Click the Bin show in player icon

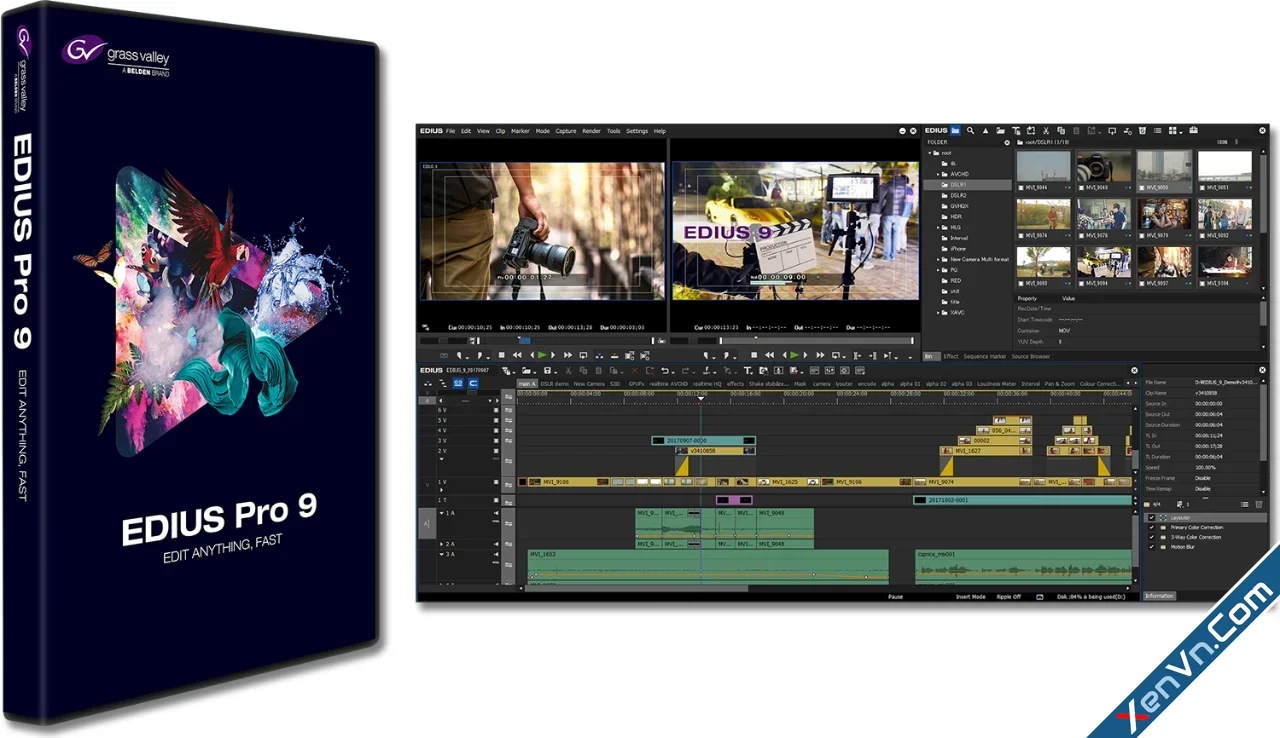click(x=1112, y=131)
